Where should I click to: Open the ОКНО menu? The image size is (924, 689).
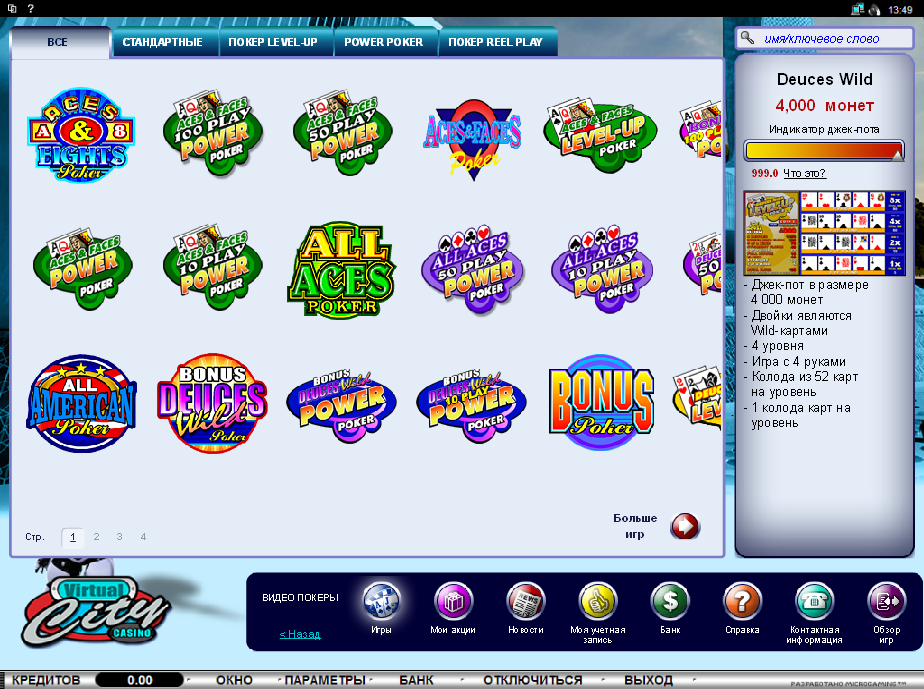pyautogui.click(x=234, y=680)
